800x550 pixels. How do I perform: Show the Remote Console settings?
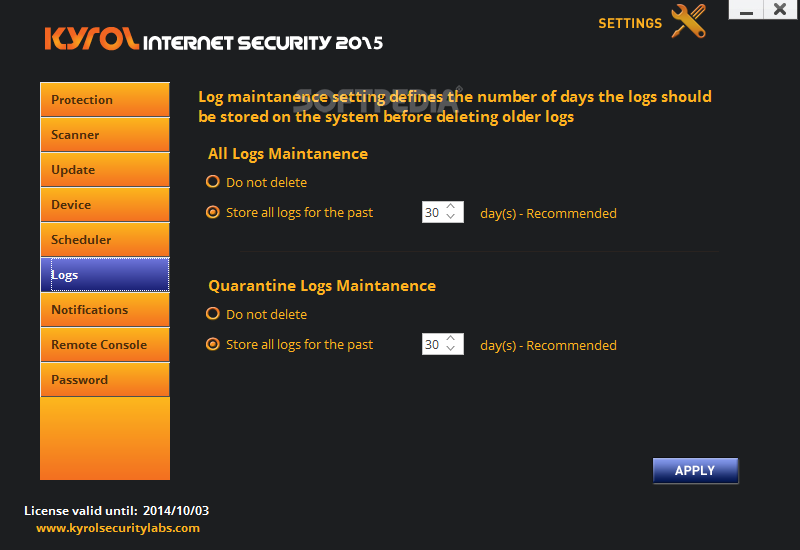pos(105,344)
